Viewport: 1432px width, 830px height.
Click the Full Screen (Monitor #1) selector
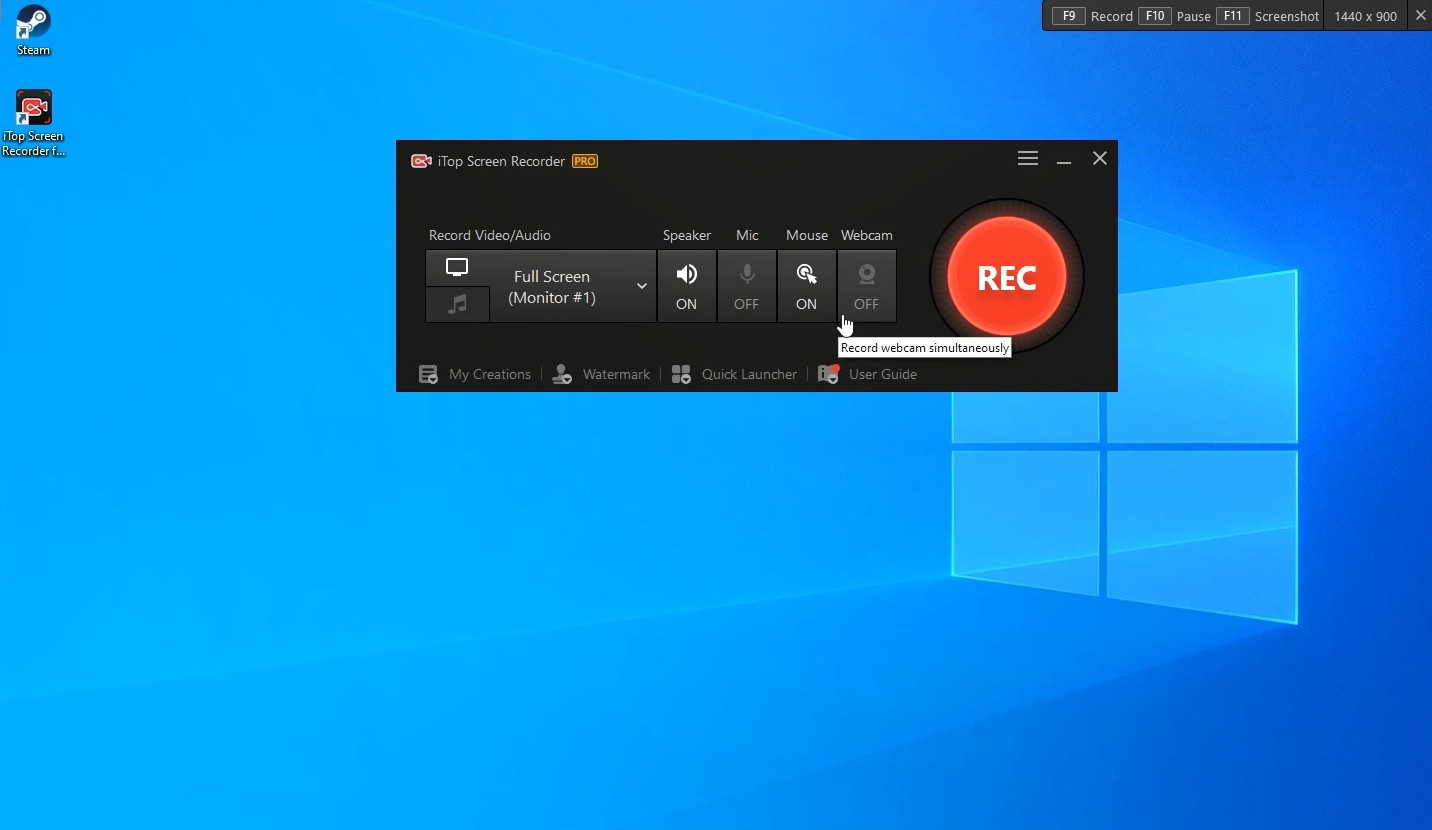(x=552, y=287)
